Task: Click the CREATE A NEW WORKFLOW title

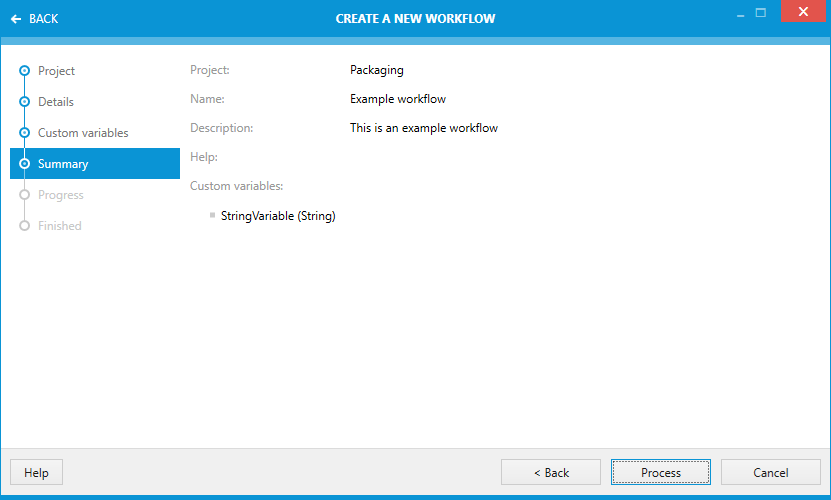Action: tap(415, 19)
